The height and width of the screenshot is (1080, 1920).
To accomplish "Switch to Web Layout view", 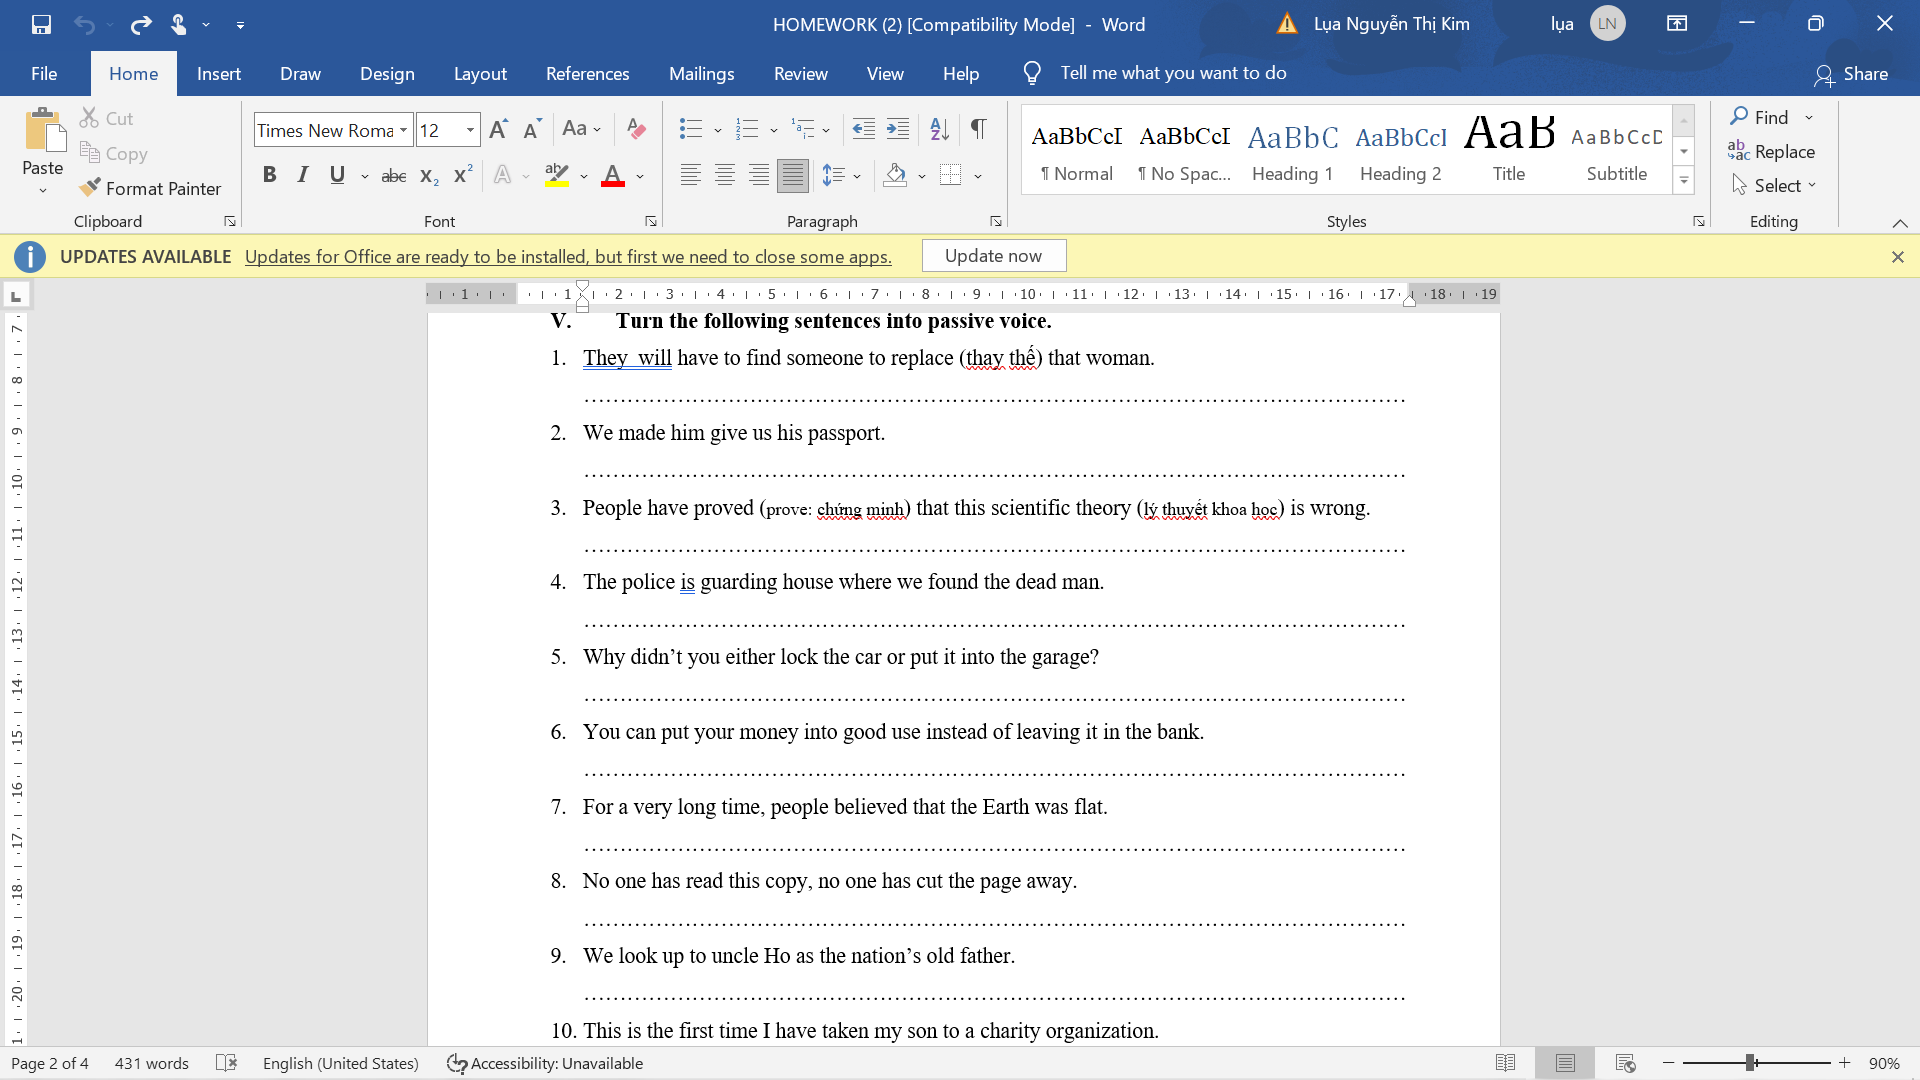I will (1626, 1063).
